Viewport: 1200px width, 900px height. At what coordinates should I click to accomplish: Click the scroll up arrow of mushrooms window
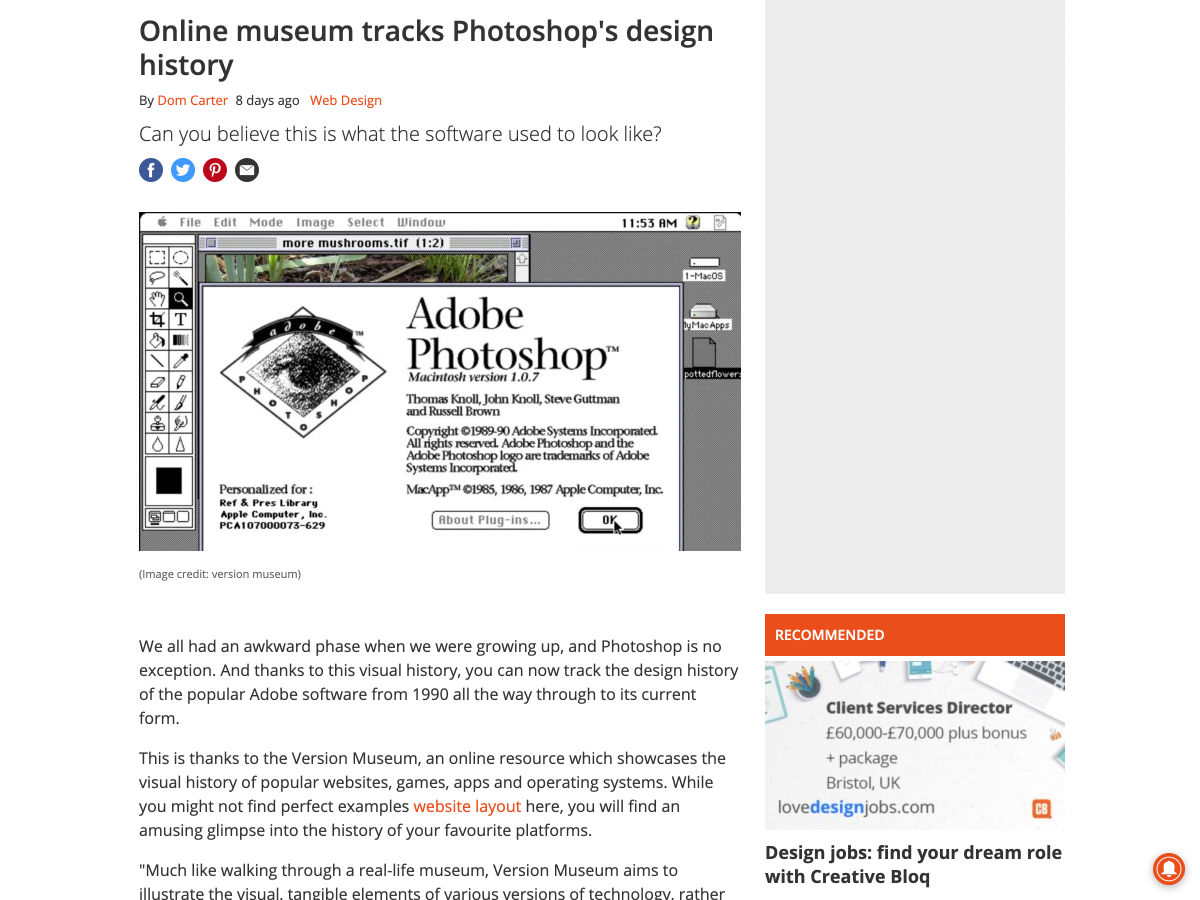[522, 259]
